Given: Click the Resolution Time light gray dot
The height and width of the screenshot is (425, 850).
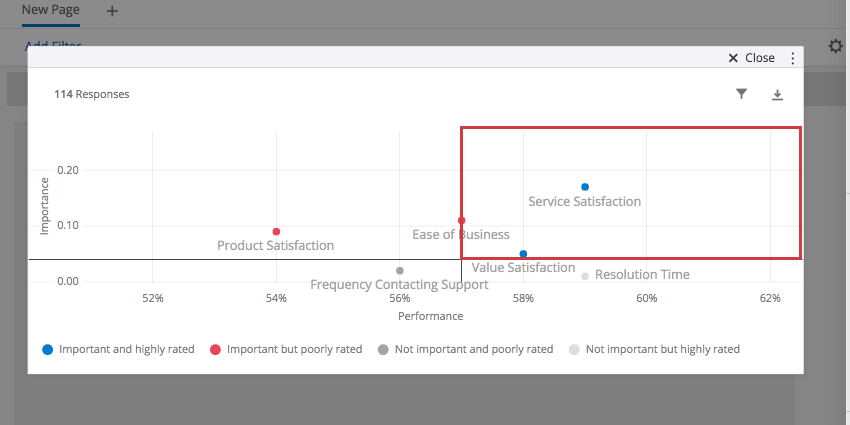Looking at the screenshot, I should click(x=585, y=276).
